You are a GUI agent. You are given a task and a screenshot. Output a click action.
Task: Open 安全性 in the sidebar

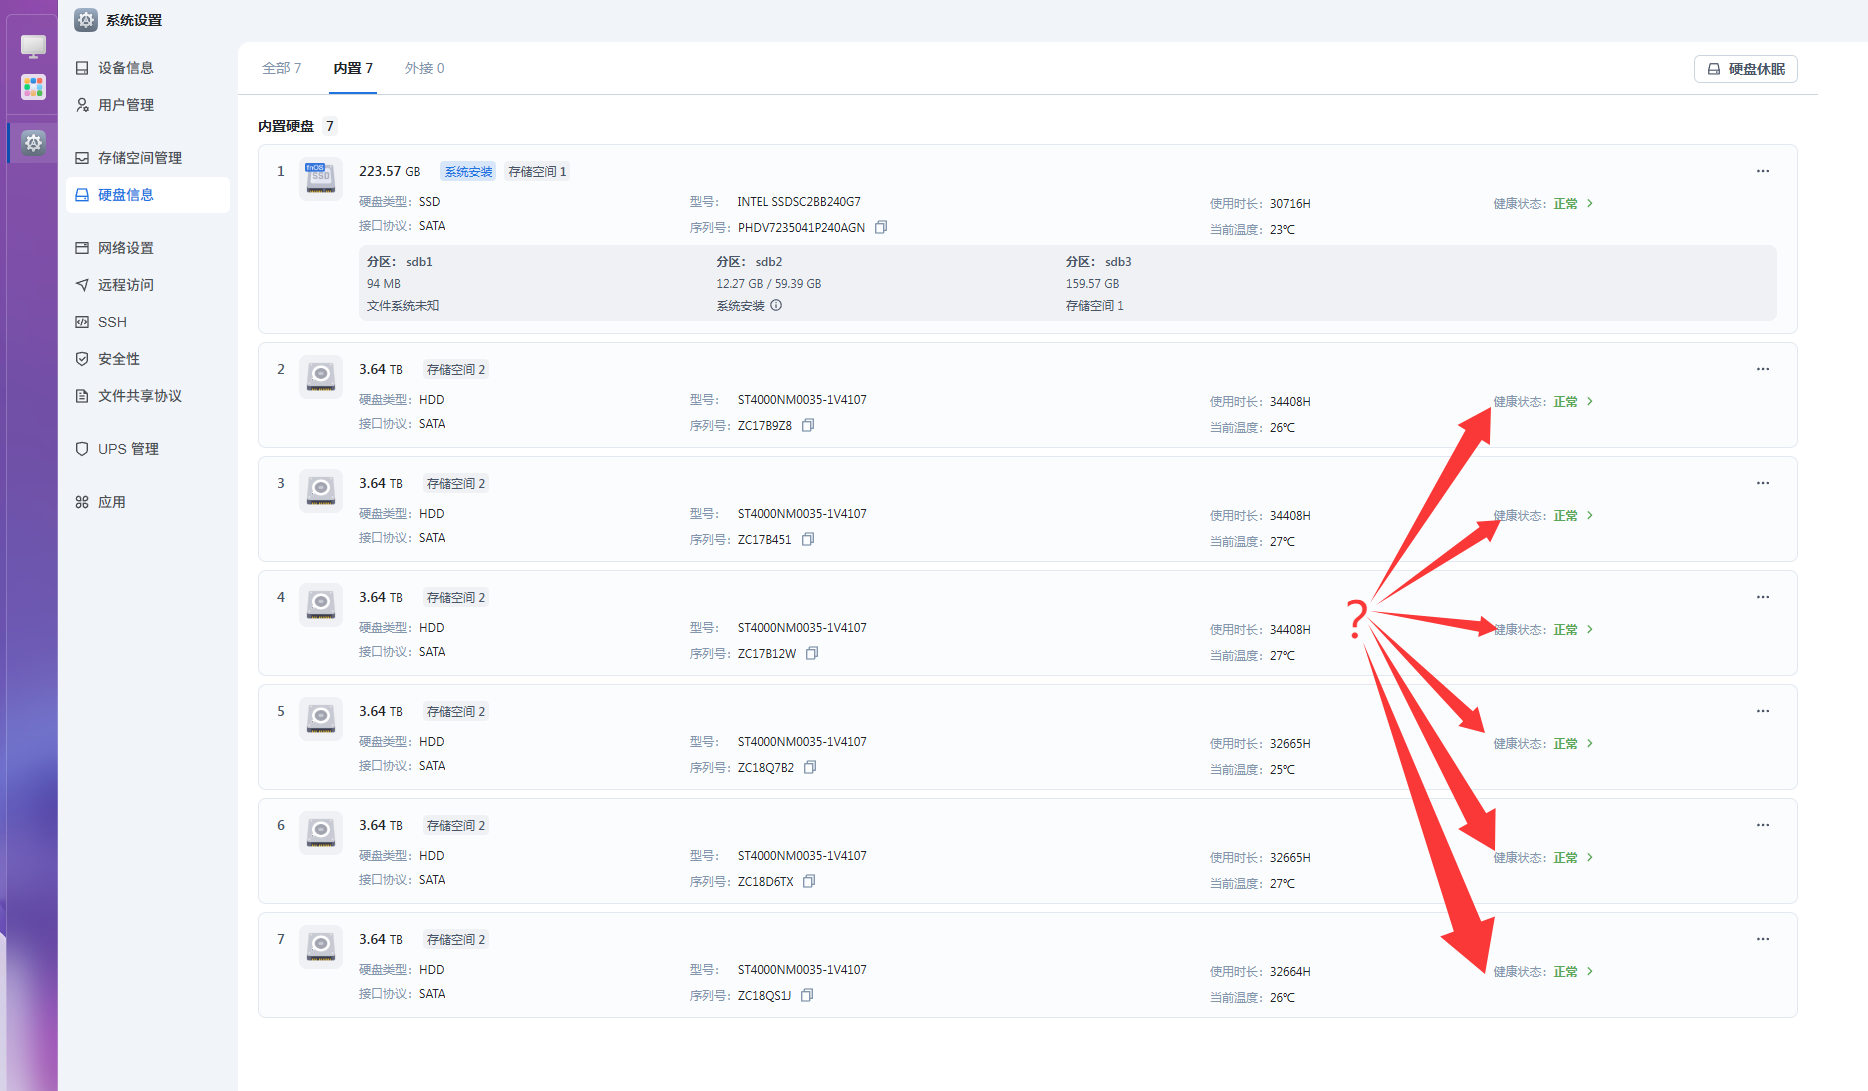point(148,359)
